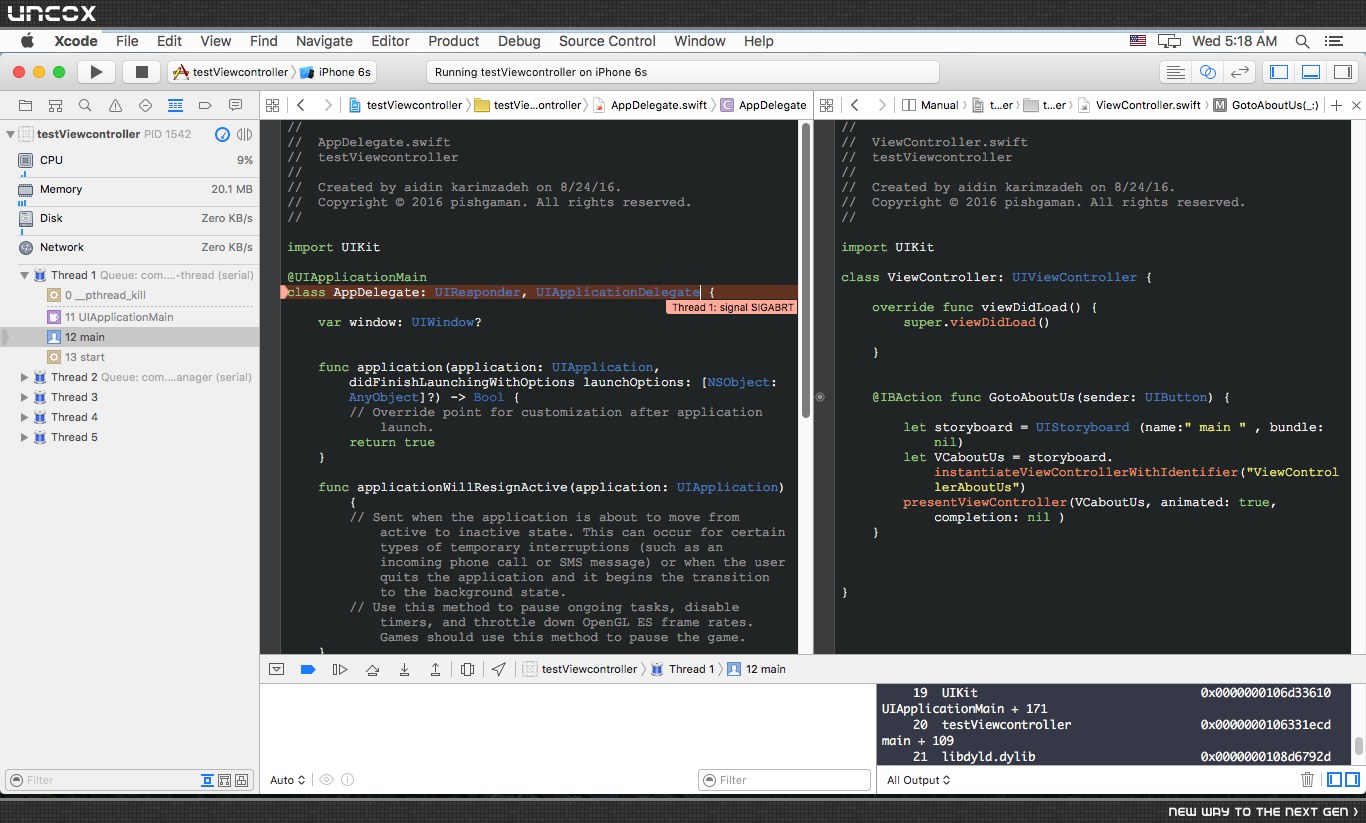The image size is (1366, 823).
Task: Expand Thread 3 in debug navigator
Action: 25,397
